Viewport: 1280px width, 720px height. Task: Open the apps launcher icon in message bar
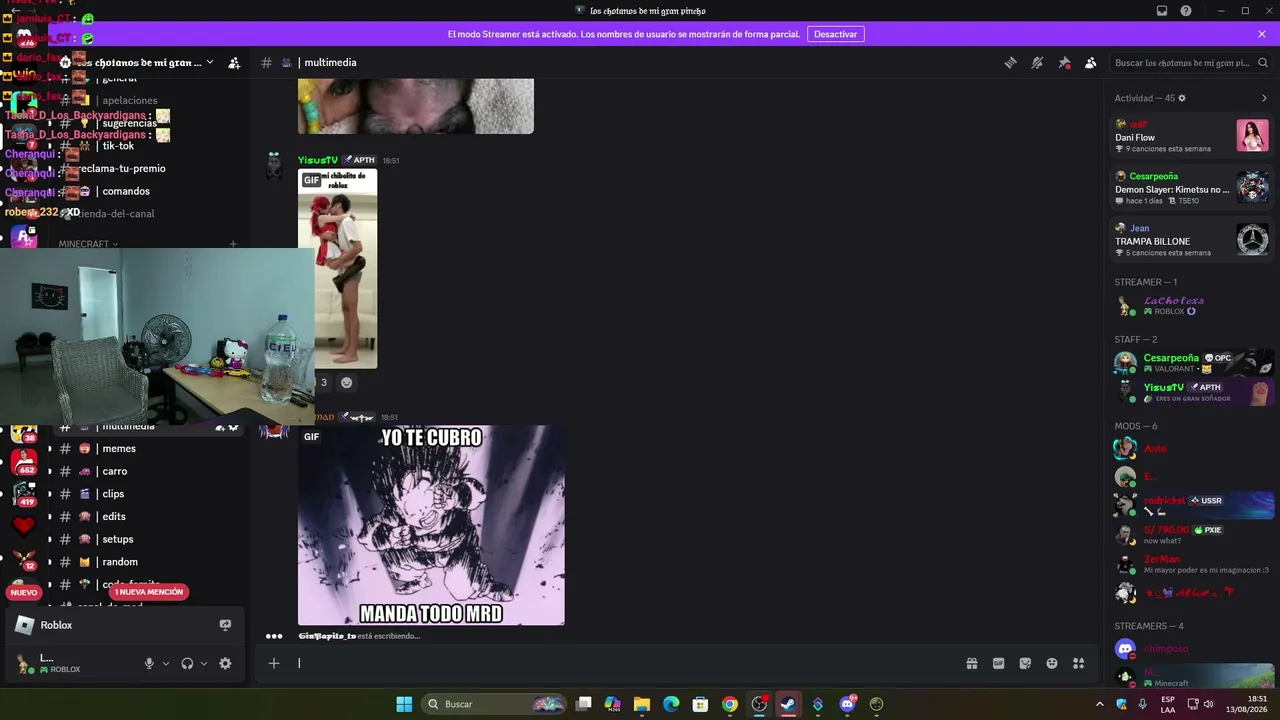pyautogui.click(x=1078, y=663)
